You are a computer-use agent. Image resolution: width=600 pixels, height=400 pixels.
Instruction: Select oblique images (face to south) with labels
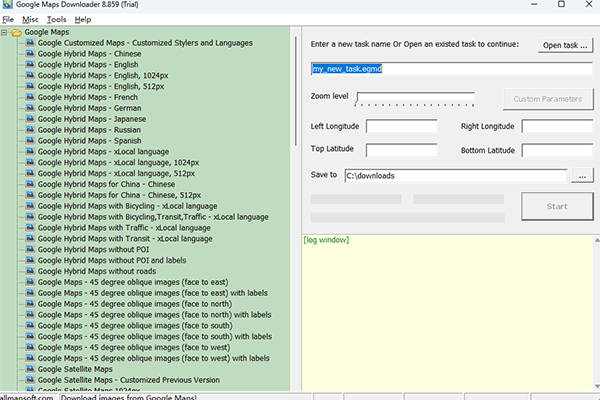coord(155,336)
